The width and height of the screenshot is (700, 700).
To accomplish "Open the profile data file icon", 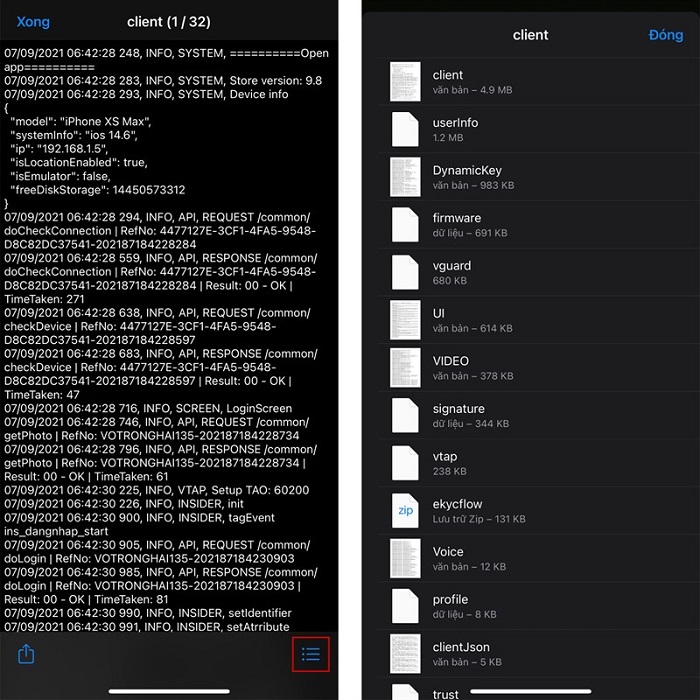I will tap(405, 606).
